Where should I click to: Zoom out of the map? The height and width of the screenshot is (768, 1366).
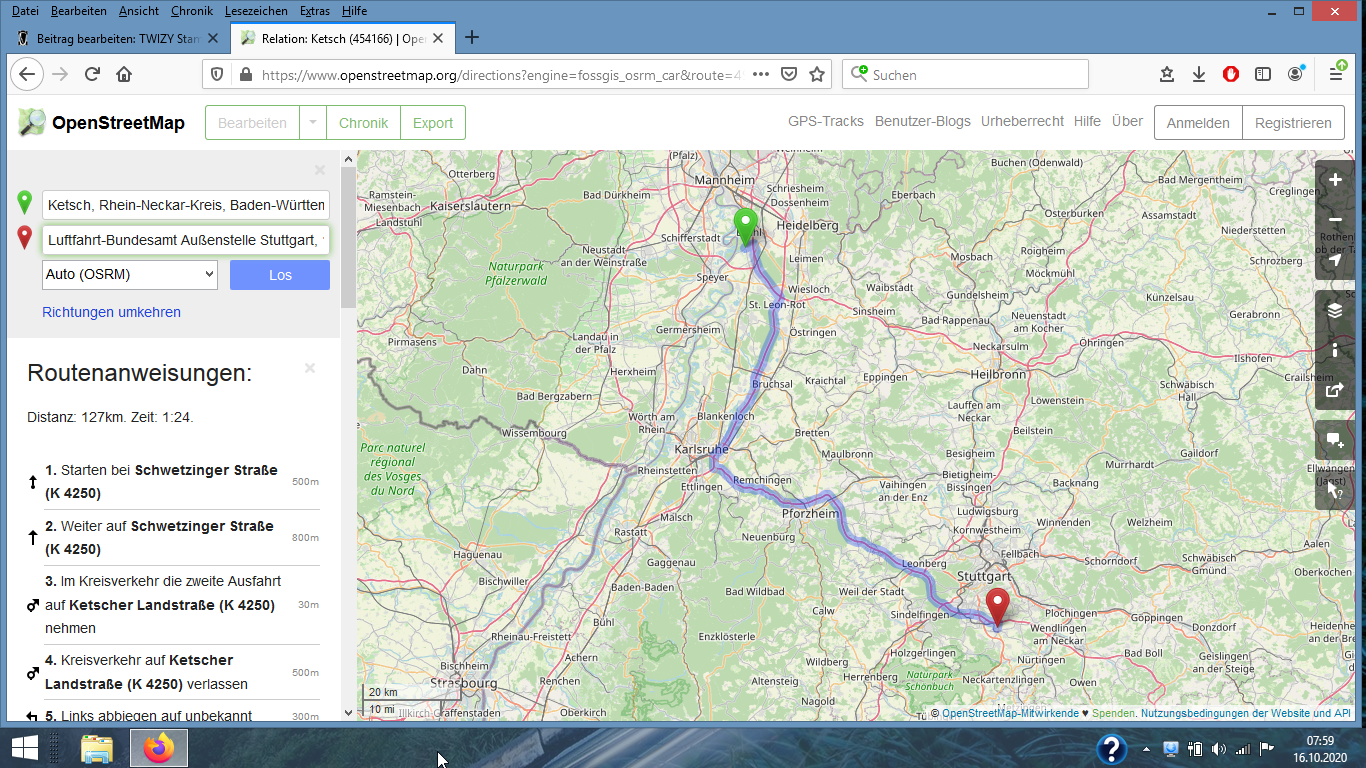(x=1335, y=220)
